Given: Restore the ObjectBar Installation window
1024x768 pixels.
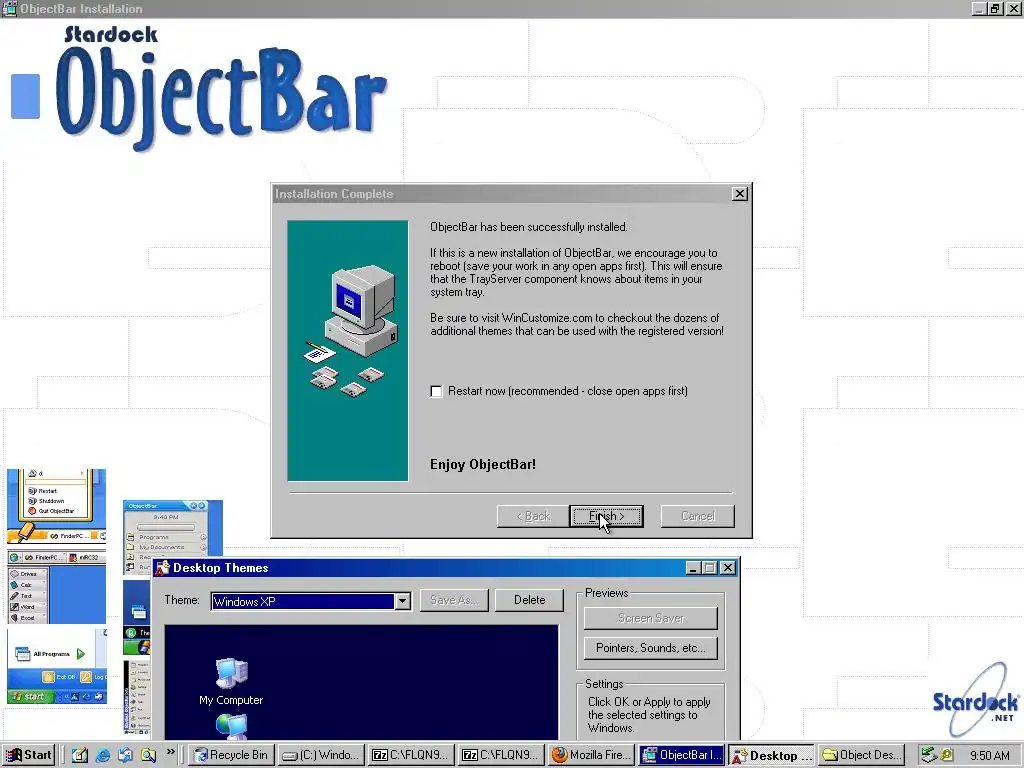Looking at the screenshot, I should (x=995, y=8).
